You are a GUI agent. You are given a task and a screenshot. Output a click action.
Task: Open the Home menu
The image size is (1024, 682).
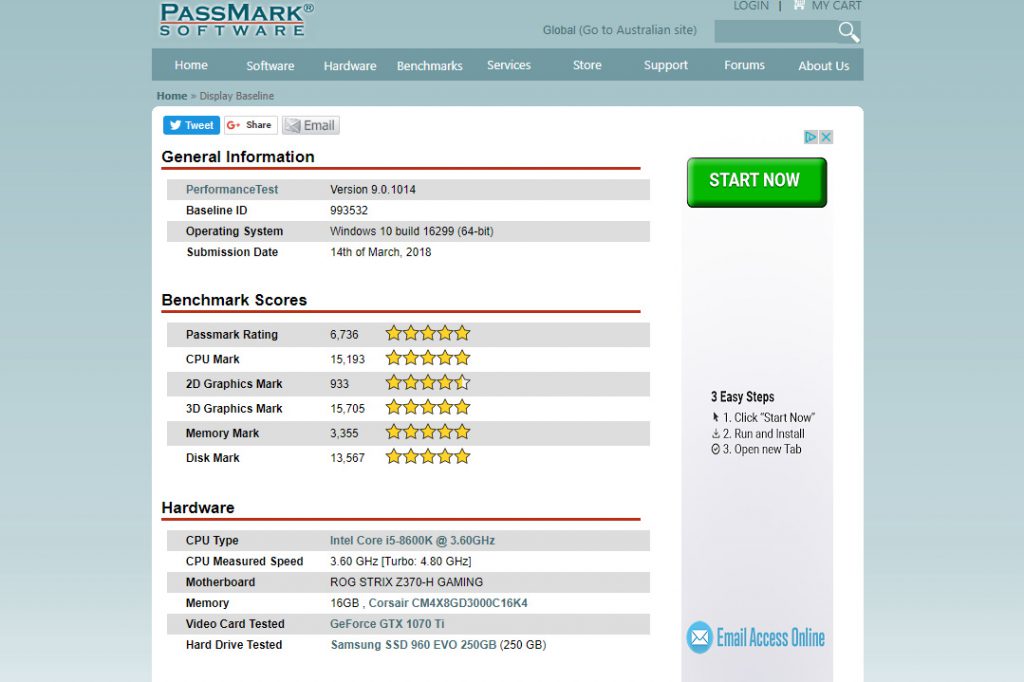[x=191, y=65]
